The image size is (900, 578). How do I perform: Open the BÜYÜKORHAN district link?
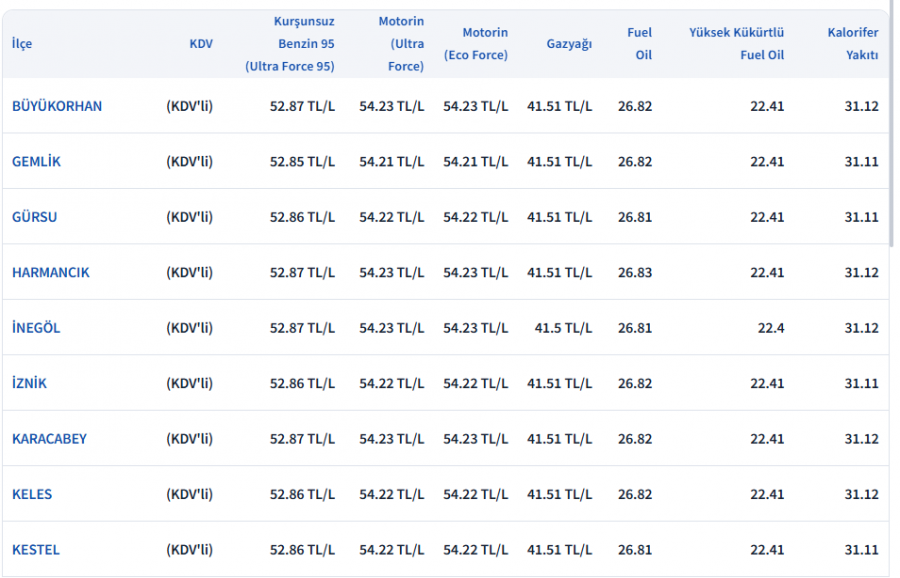pos(57,106)
